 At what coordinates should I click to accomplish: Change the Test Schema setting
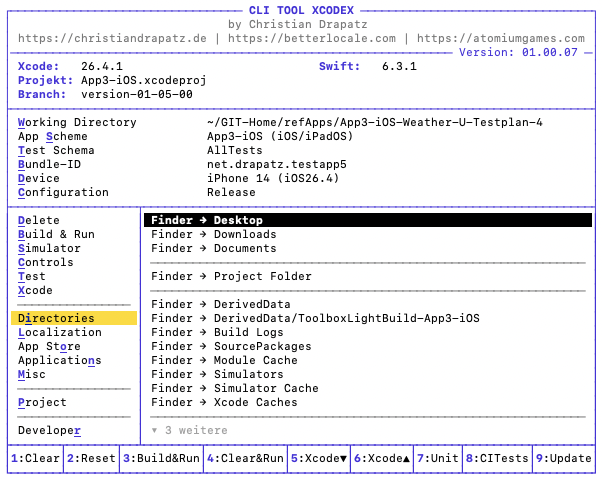pos(56,150)
